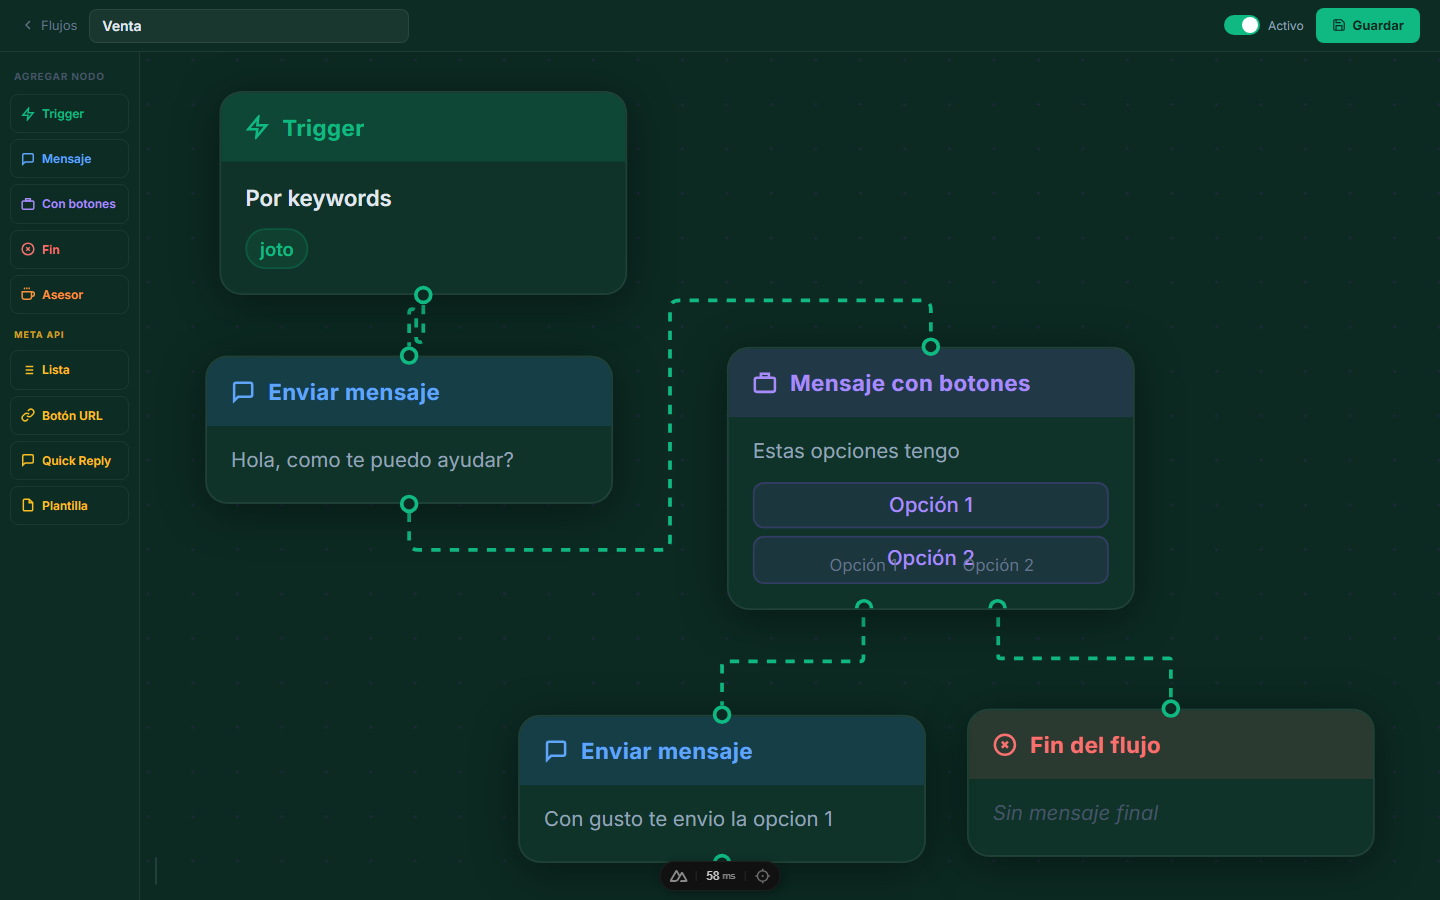Image resolution: width=1440 pixels, height=900 pixels.
Task: Select the Opción 1 button in the node
Action: 931,505
